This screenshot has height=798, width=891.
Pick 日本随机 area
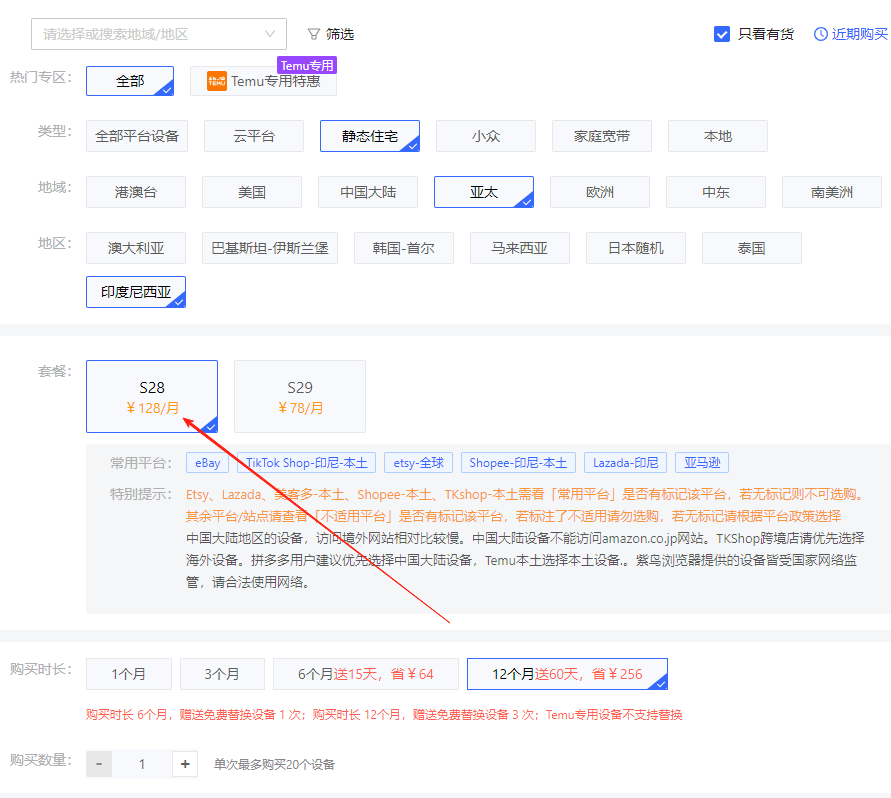636,248
